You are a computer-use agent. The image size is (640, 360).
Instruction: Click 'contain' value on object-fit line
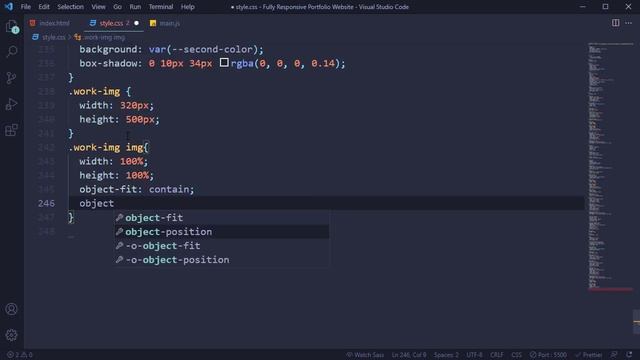(x=169, y=189)
